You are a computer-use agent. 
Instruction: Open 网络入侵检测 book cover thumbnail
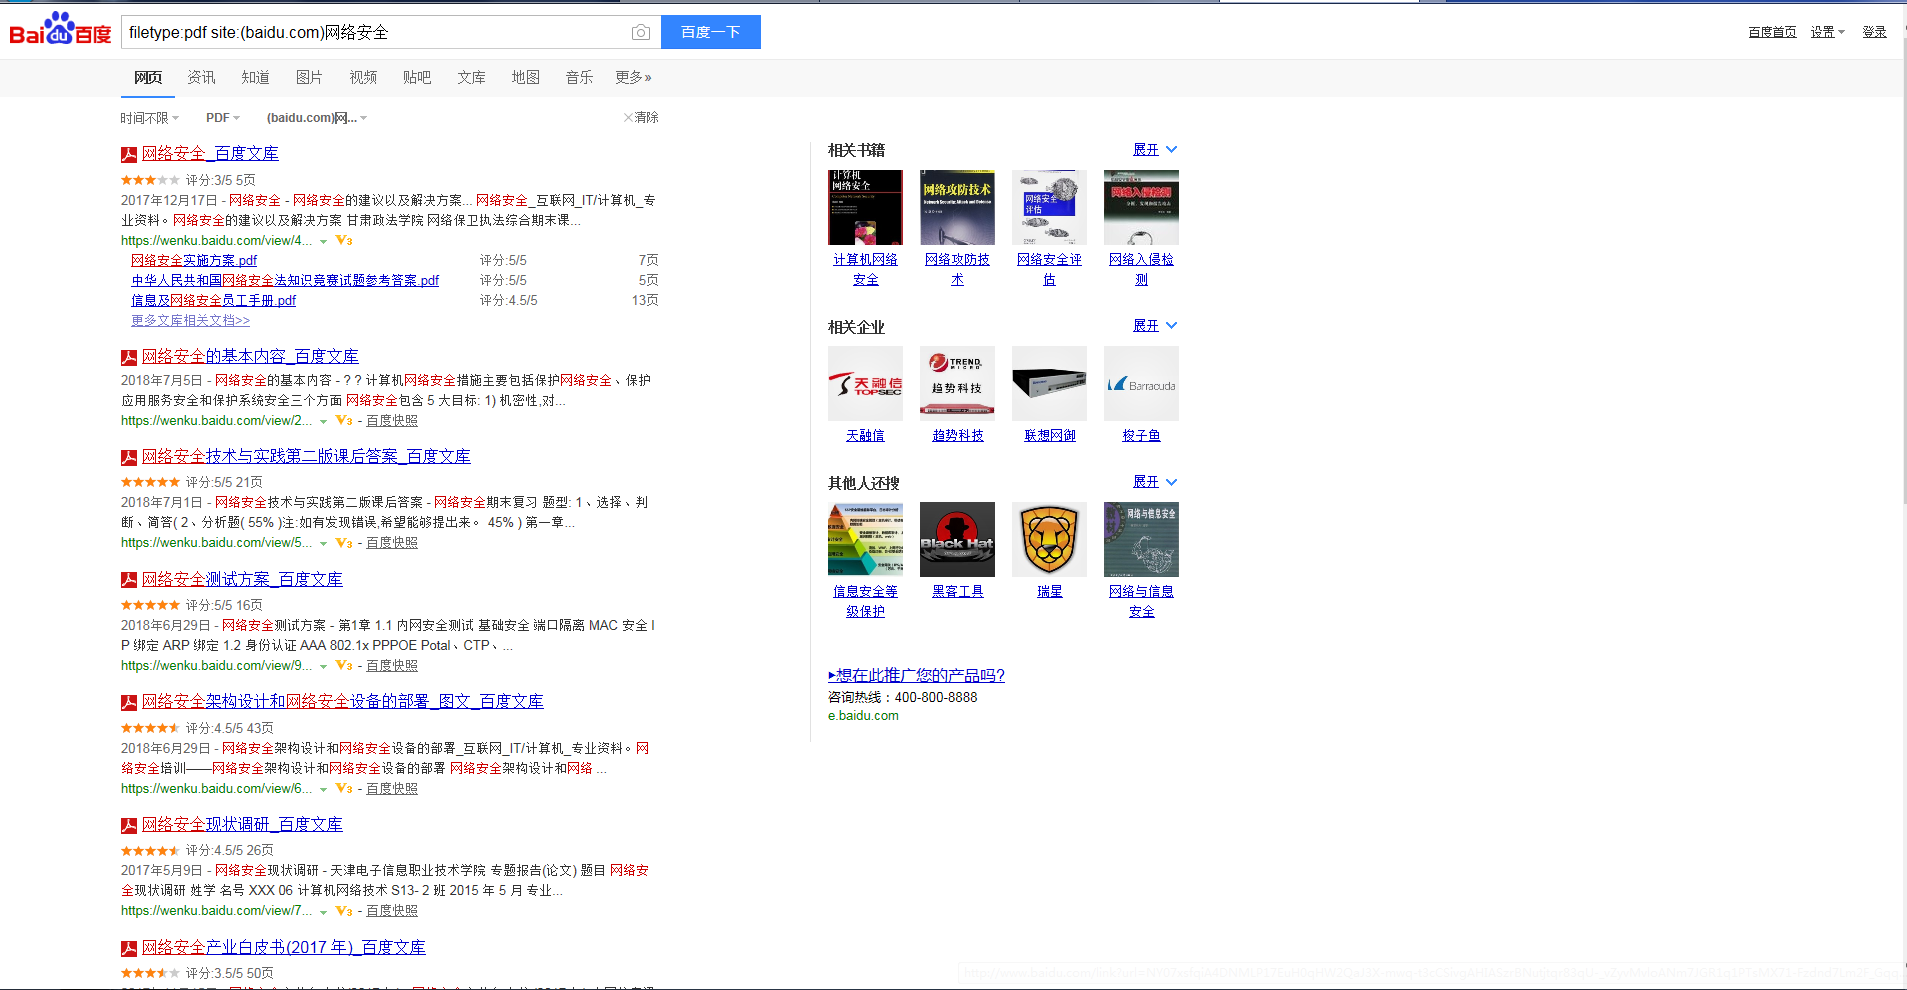coord(1141,207)
